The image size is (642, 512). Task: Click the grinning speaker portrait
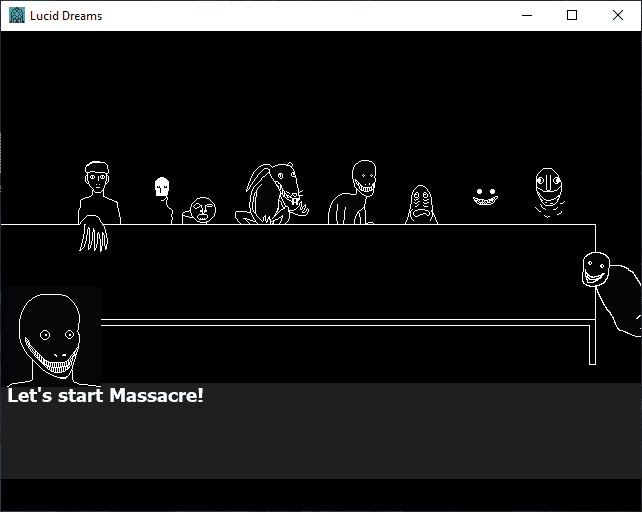pos(50,337)
